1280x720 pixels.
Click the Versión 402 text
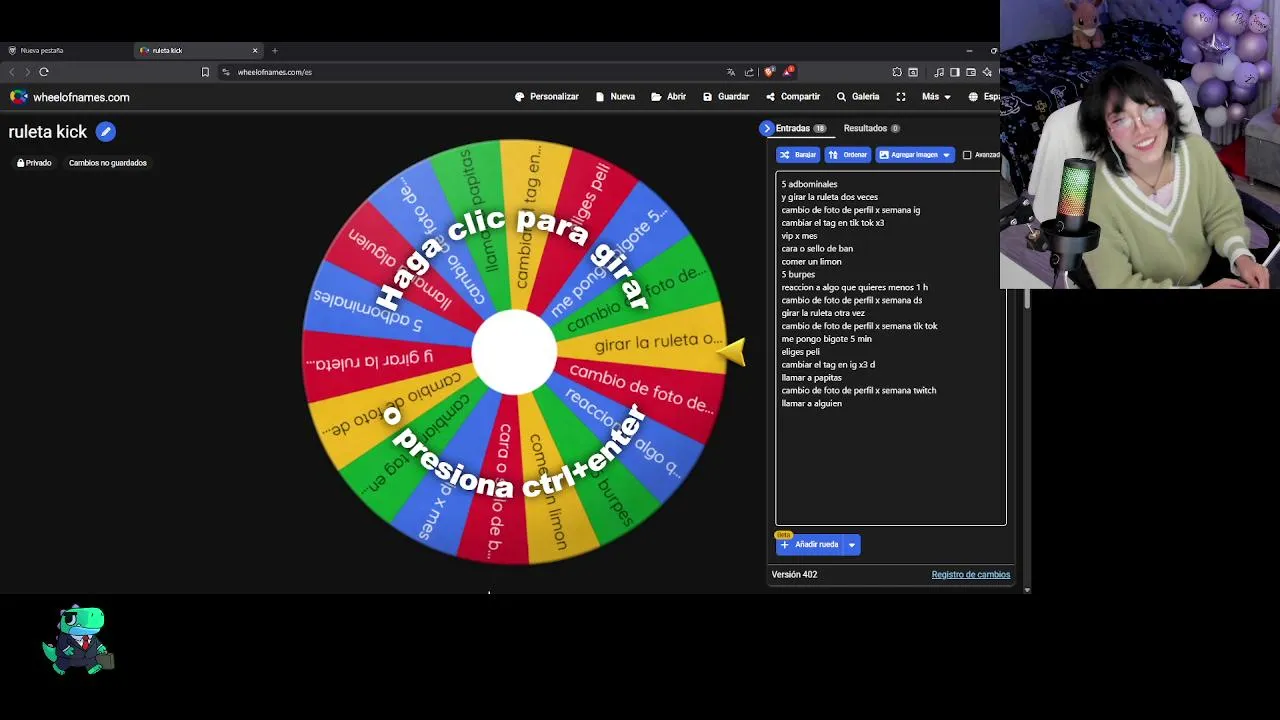tap(794, 574)
